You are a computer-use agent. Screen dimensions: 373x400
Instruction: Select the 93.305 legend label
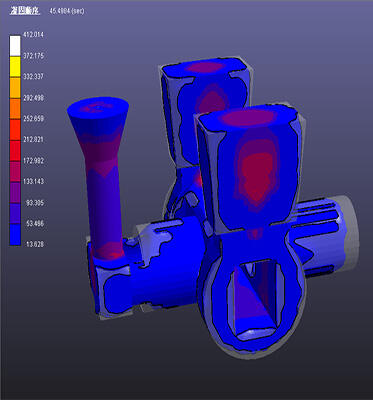click(35, 202)
